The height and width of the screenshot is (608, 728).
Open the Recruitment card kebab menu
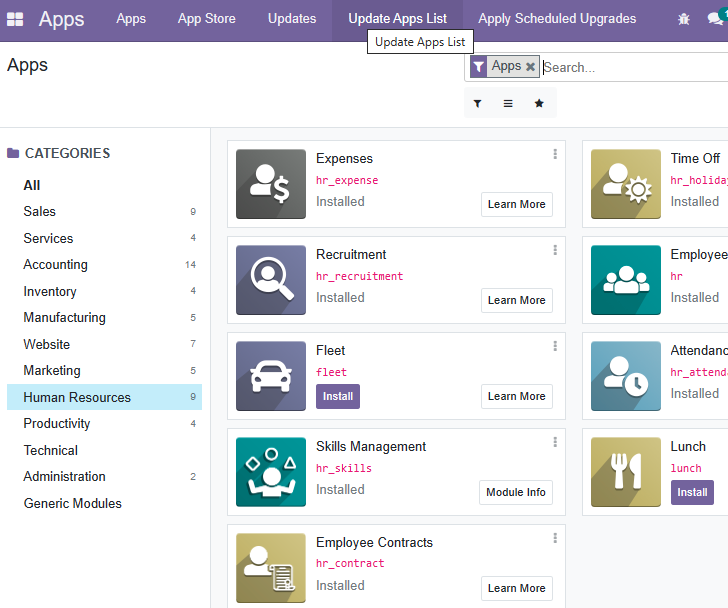coord(555,250)
